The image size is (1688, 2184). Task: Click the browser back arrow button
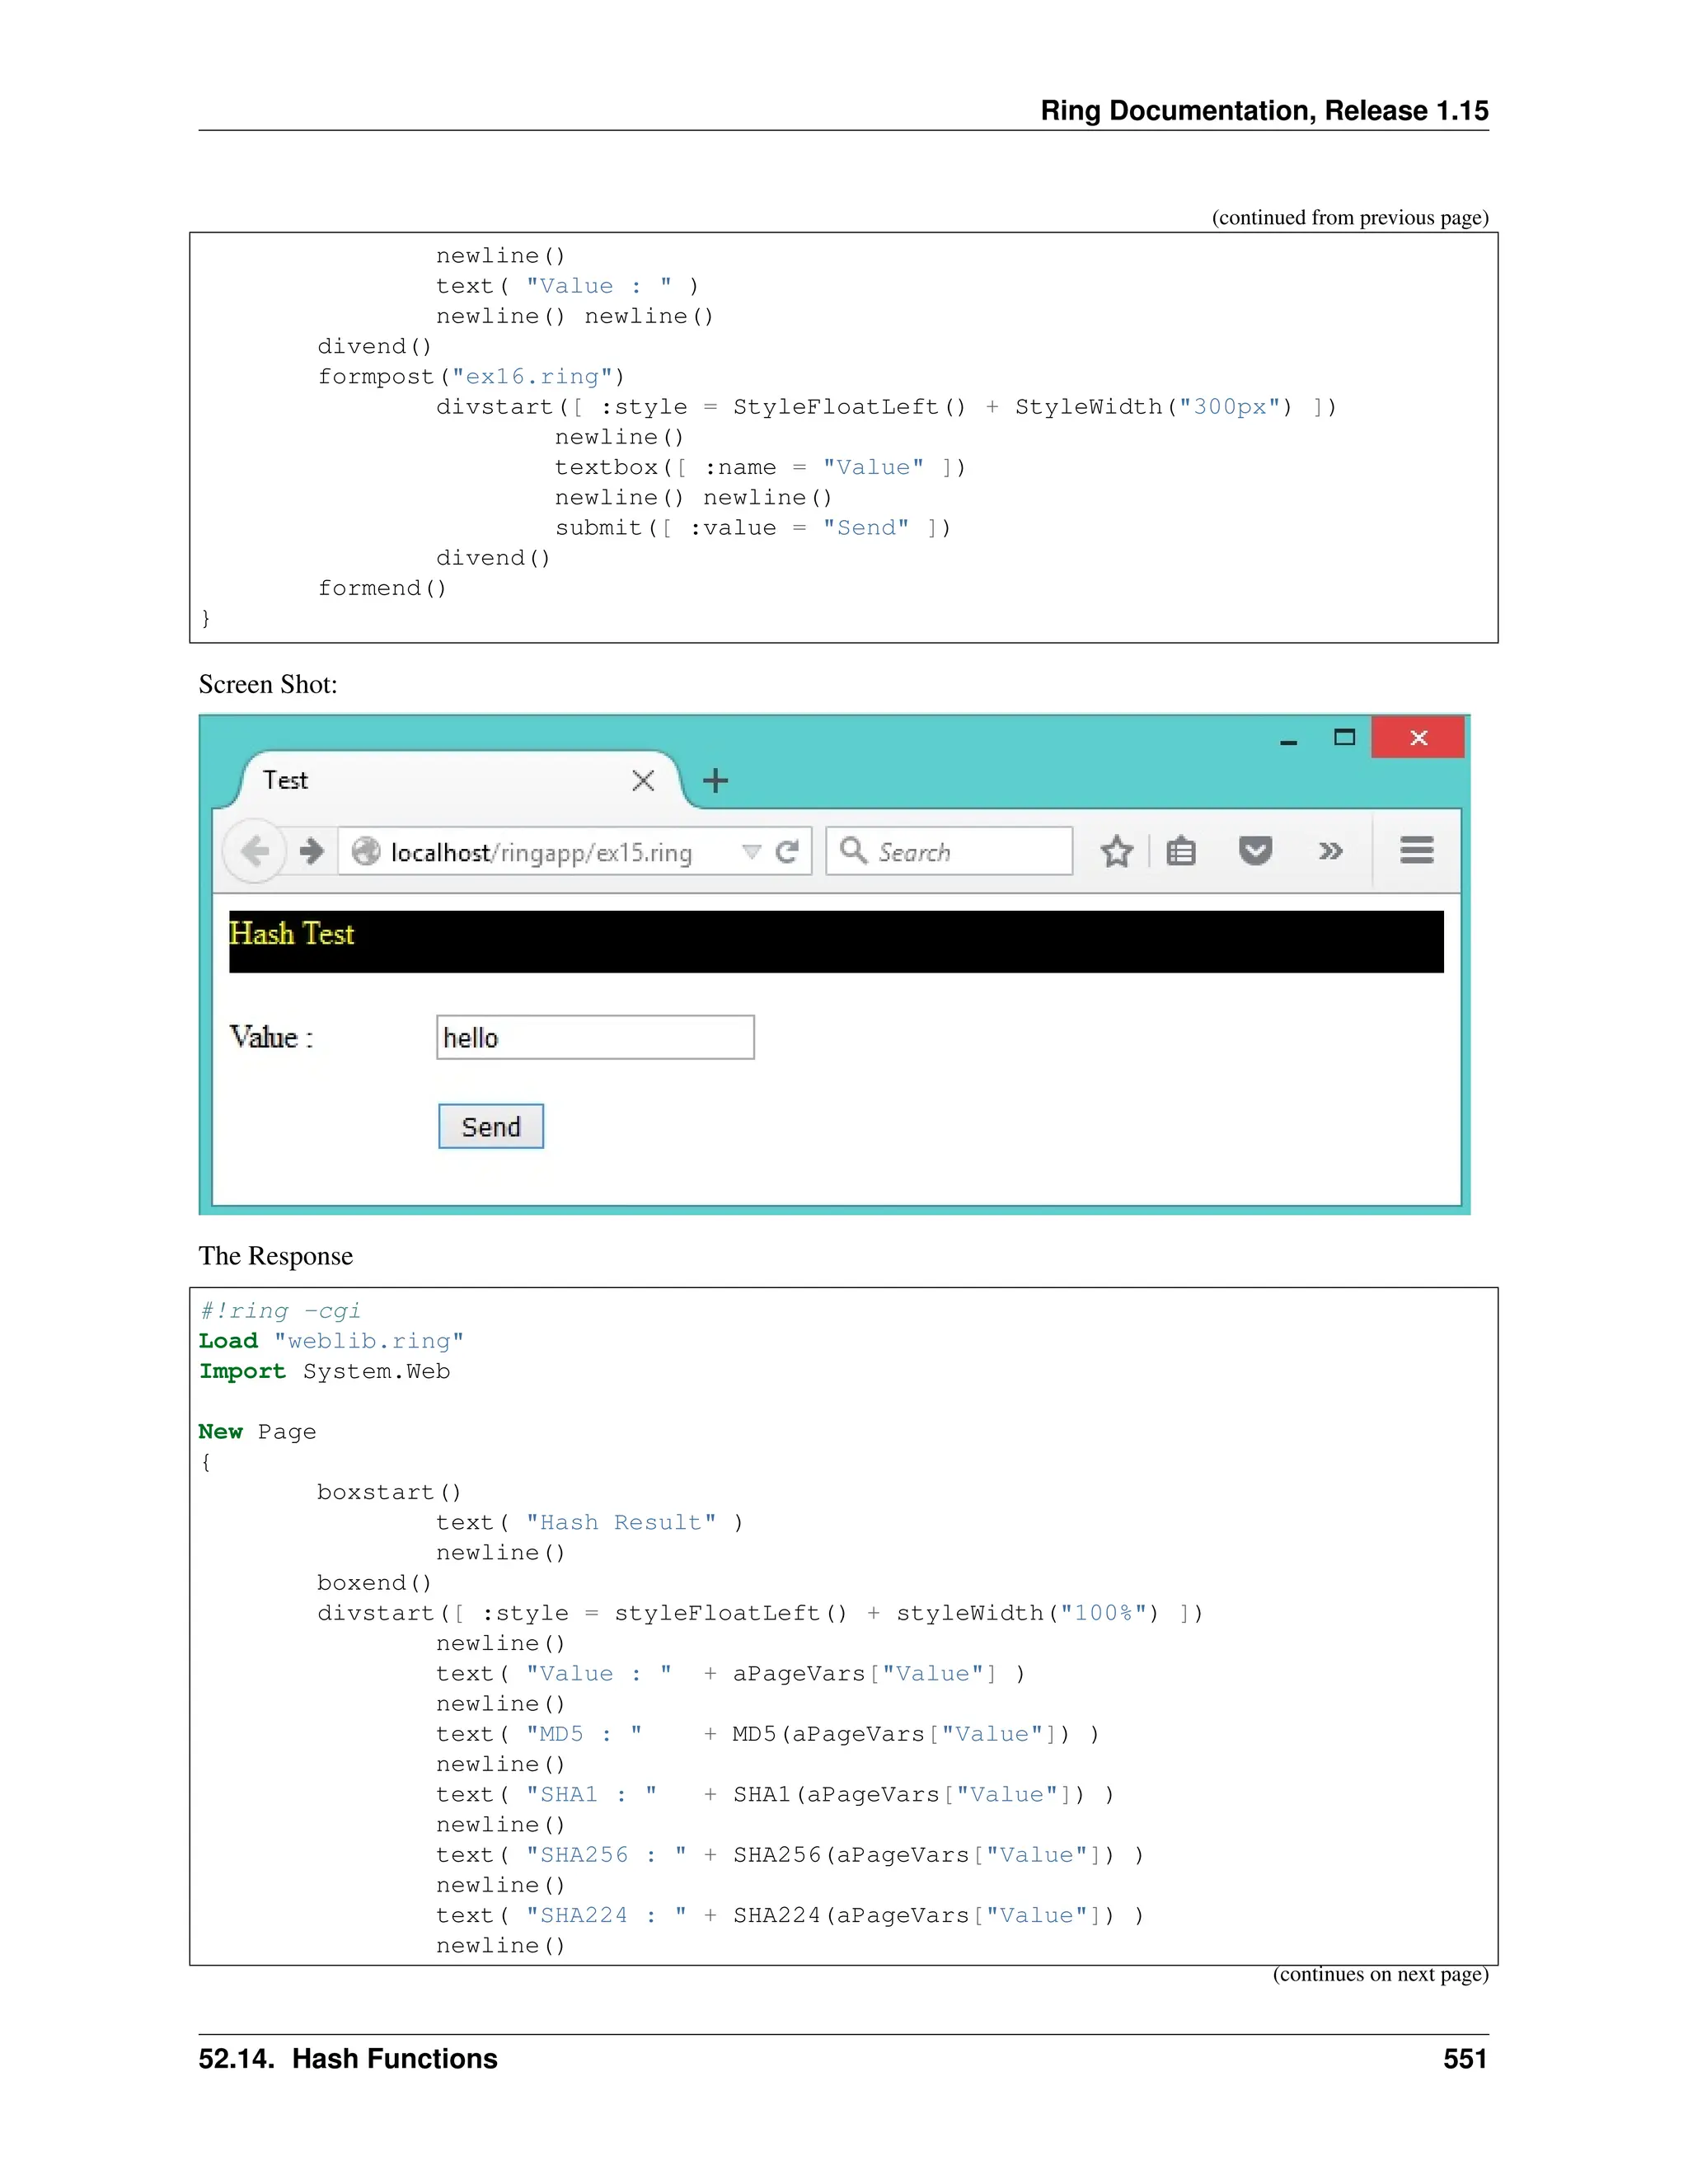point(255,851)
